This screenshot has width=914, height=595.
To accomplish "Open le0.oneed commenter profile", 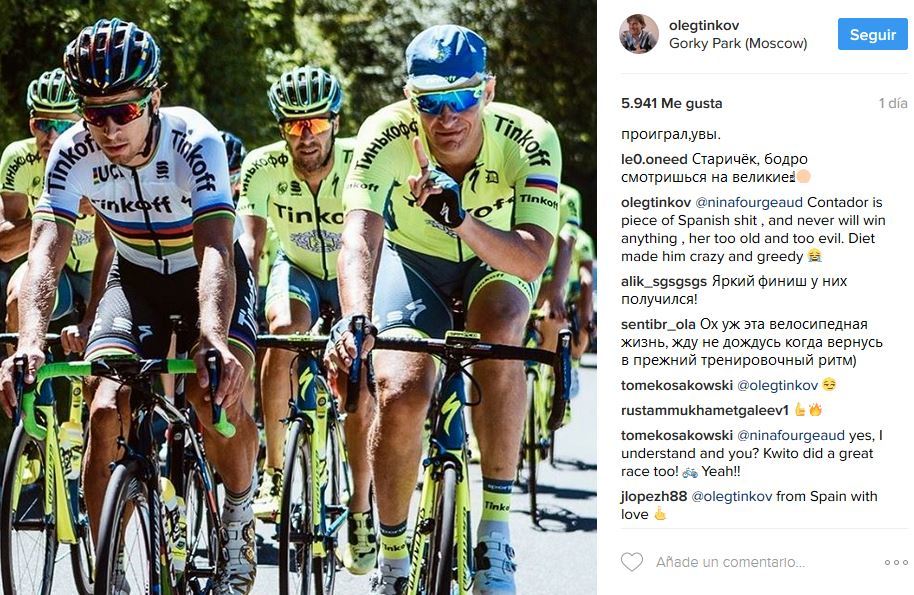I will pyautogui.click(x=654, y=159).
